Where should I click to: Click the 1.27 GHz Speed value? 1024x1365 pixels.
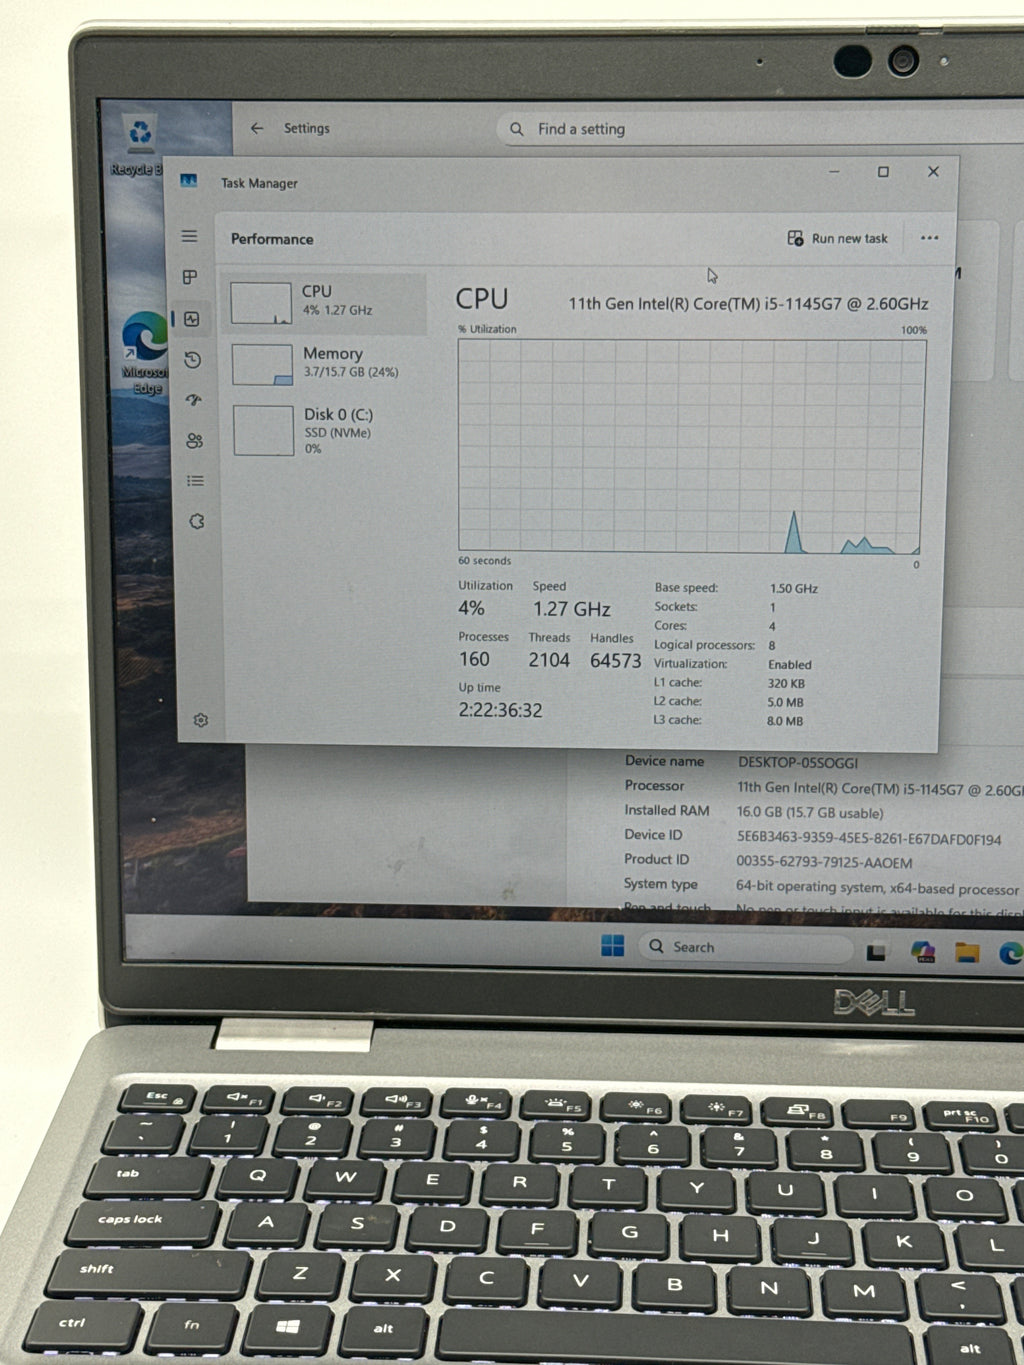571,609
